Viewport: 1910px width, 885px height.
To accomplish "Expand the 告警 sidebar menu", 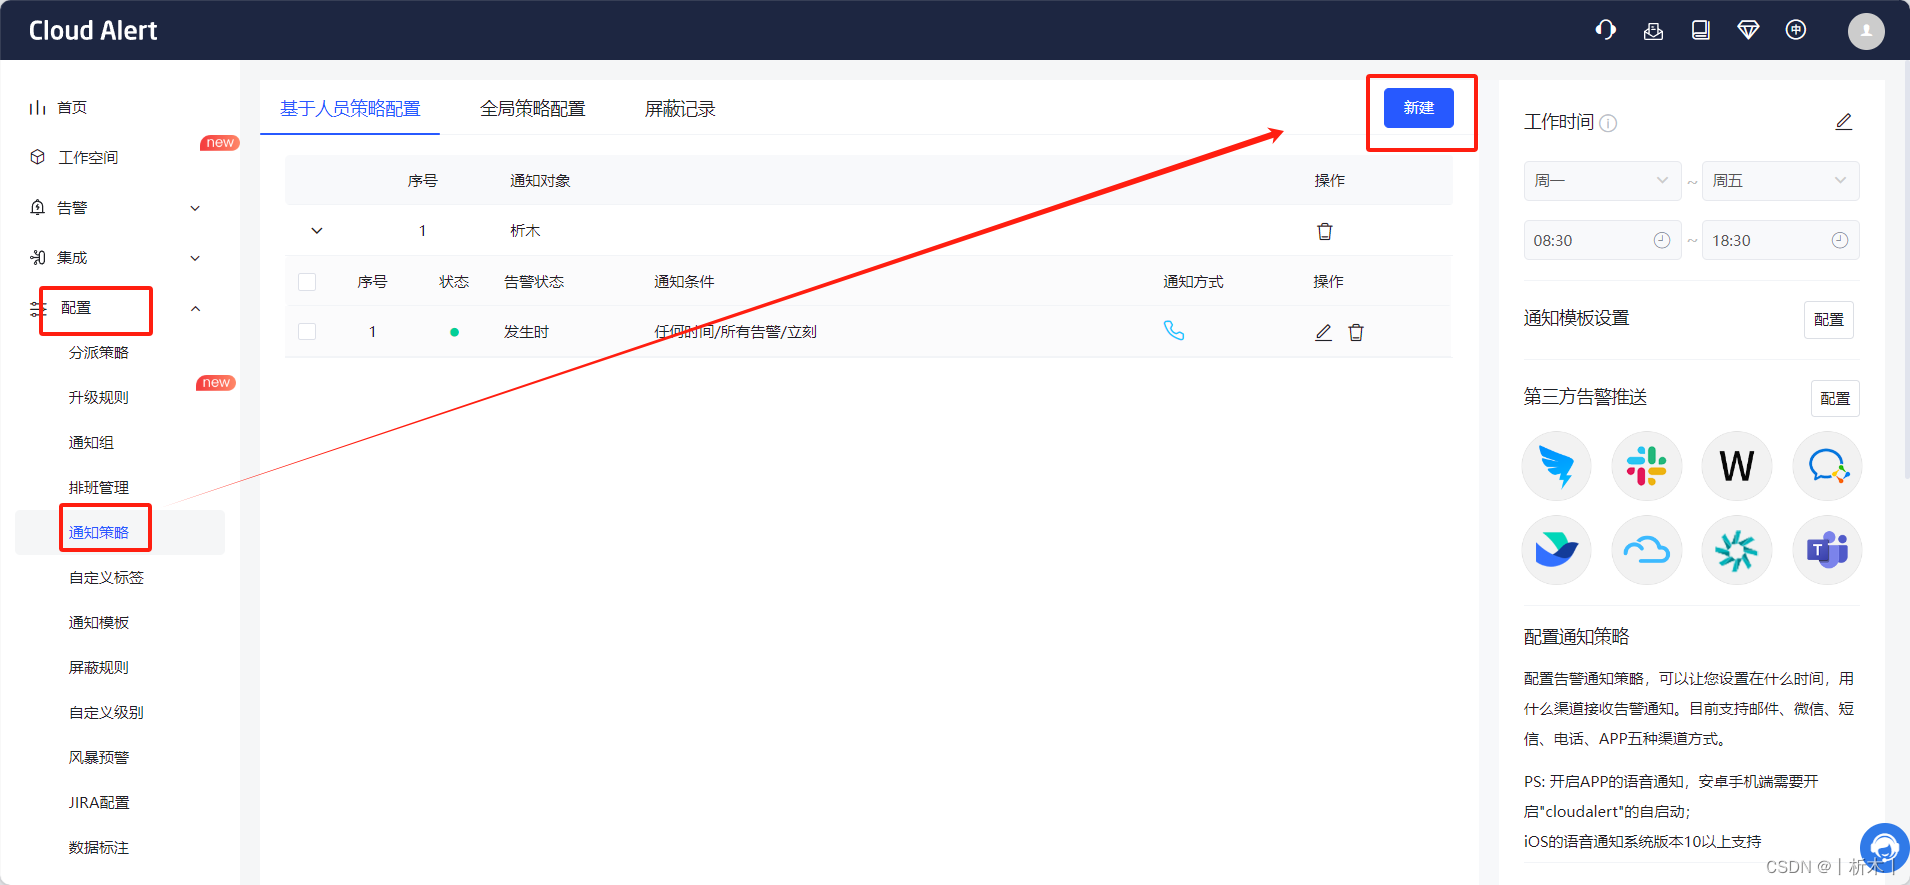I will [195, 208].
